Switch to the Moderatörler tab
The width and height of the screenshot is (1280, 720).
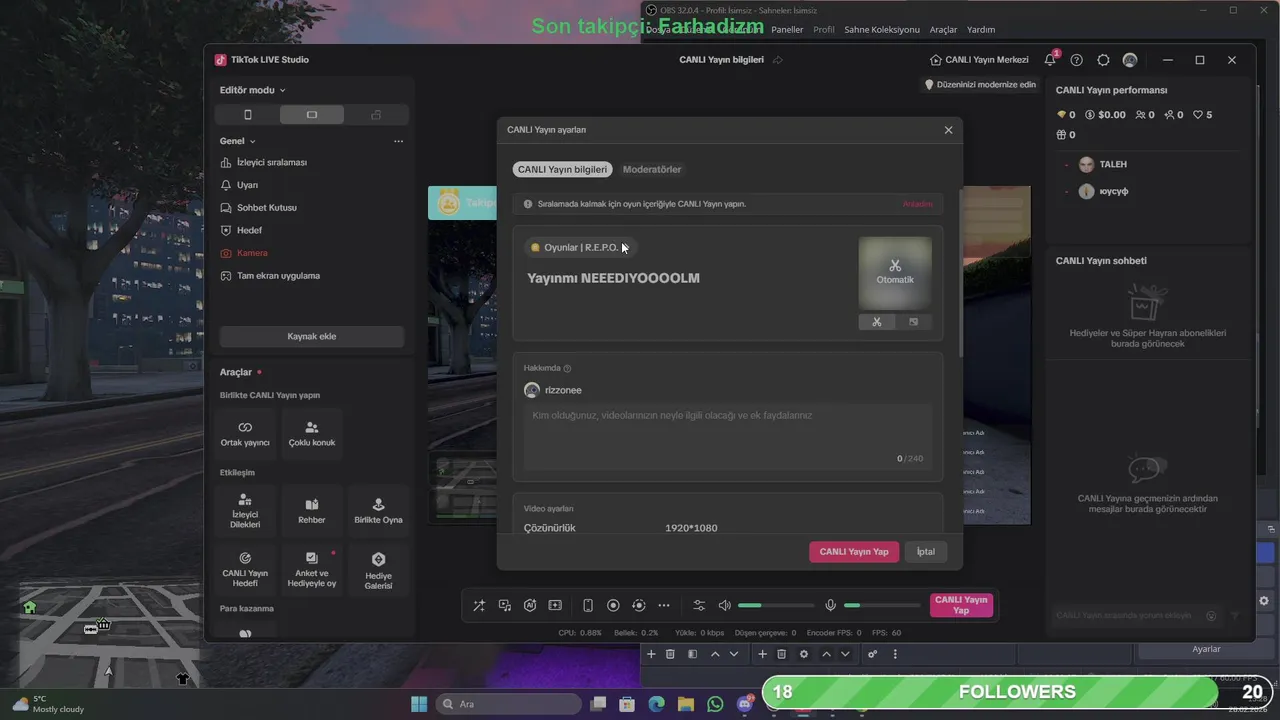tap(652, 169)
